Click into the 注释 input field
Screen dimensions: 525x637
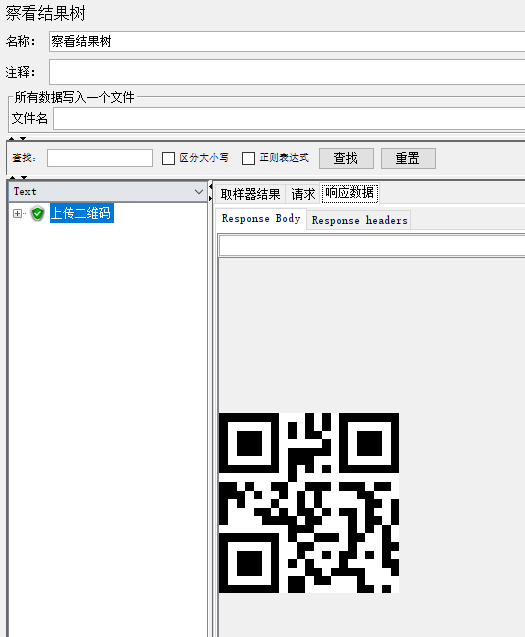pos(287,72)
